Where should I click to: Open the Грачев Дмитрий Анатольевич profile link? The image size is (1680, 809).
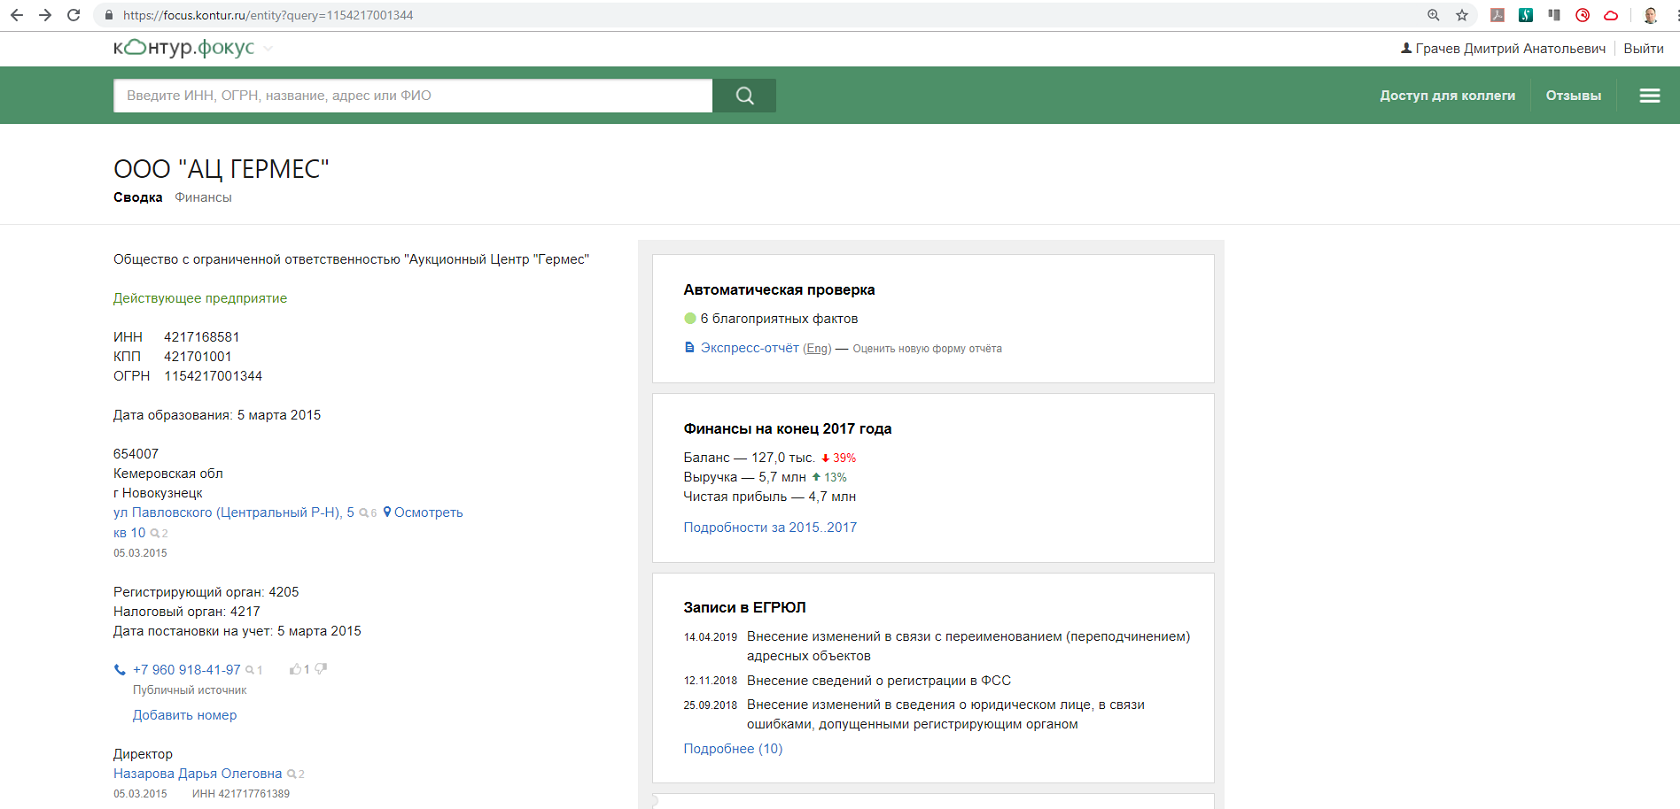click(1510, 48)
